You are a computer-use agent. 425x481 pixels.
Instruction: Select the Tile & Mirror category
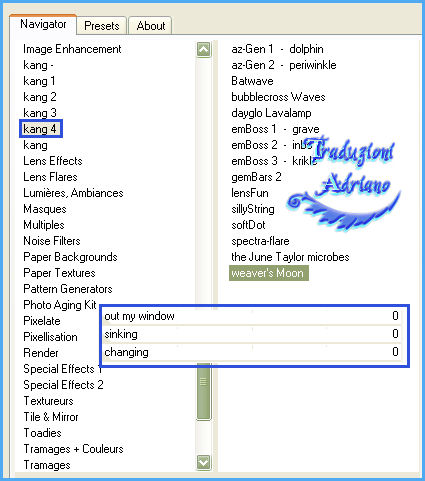point(51,417)
